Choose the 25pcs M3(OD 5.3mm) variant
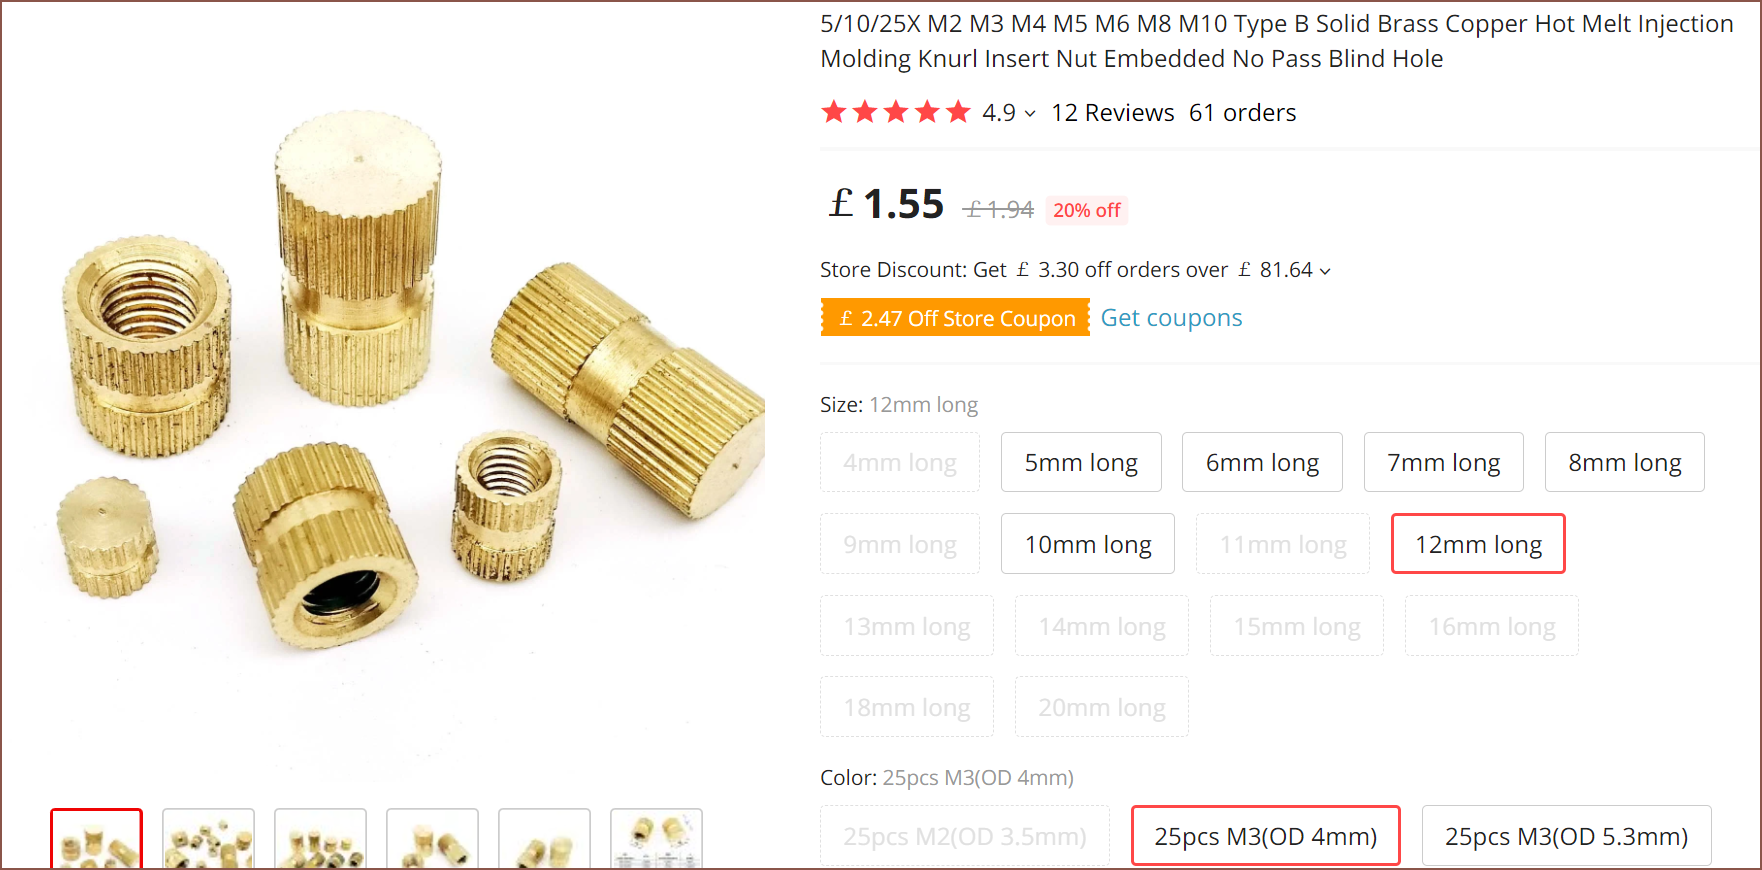This screenshot has height=870, width=1762. click(x=1566, y=836)
